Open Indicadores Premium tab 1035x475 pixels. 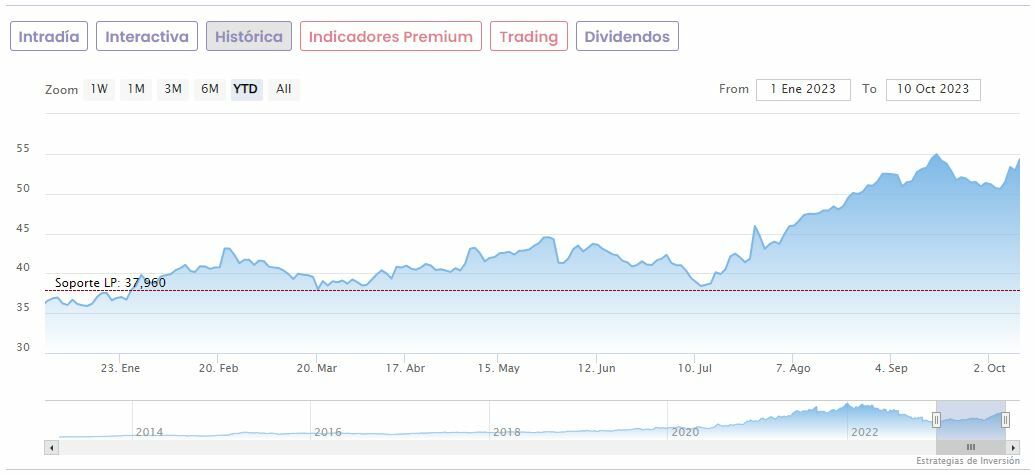tap(390, 37)
